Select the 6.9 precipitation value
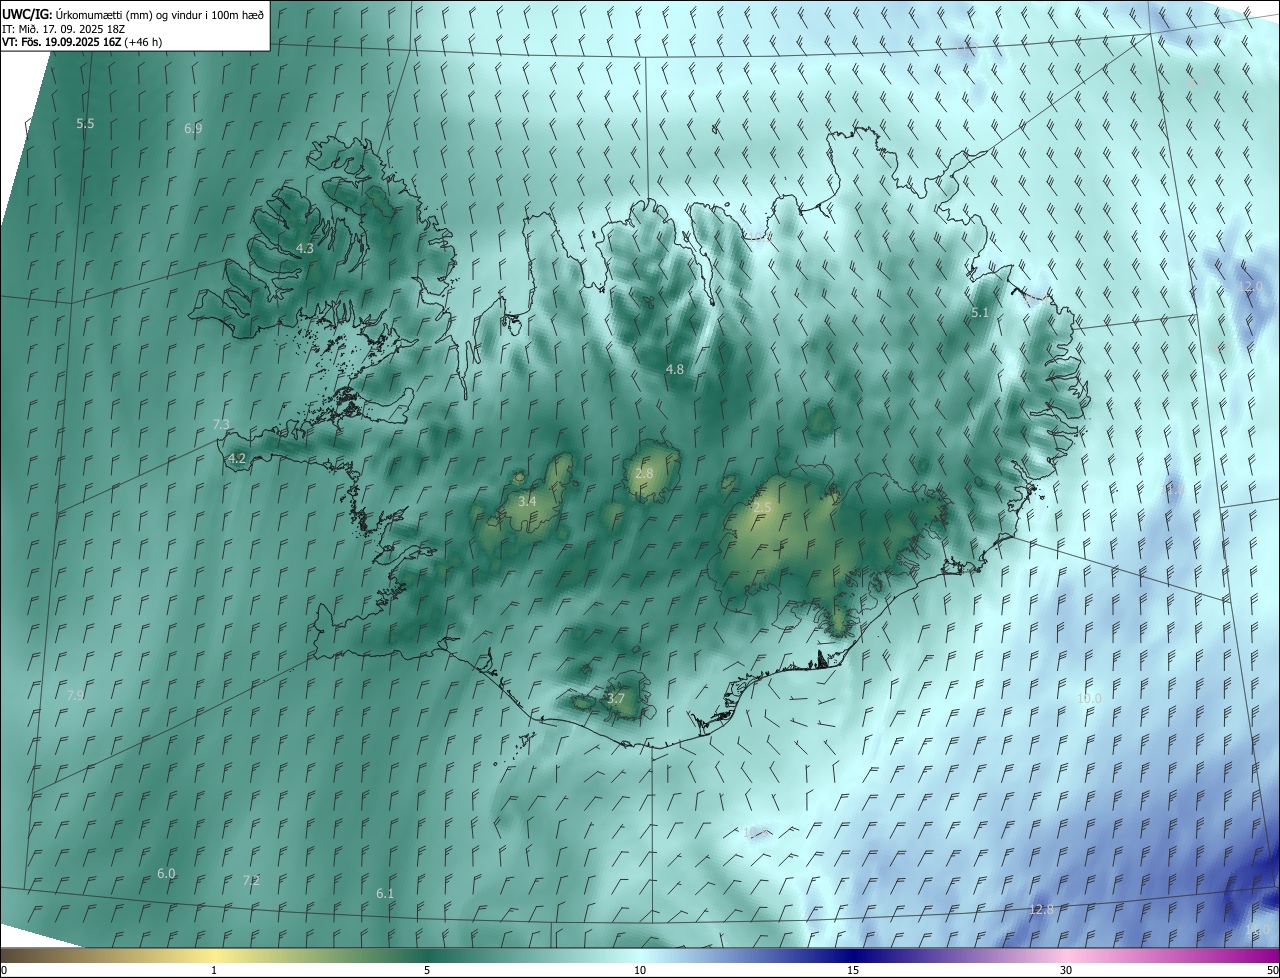The width and height of the screenshot is (1280, 978). 193,128
